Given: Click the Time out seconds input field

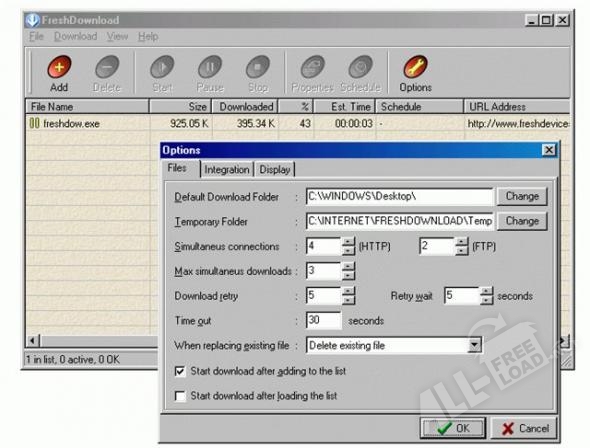Looking at the screenshot, I should pos(323,320).
